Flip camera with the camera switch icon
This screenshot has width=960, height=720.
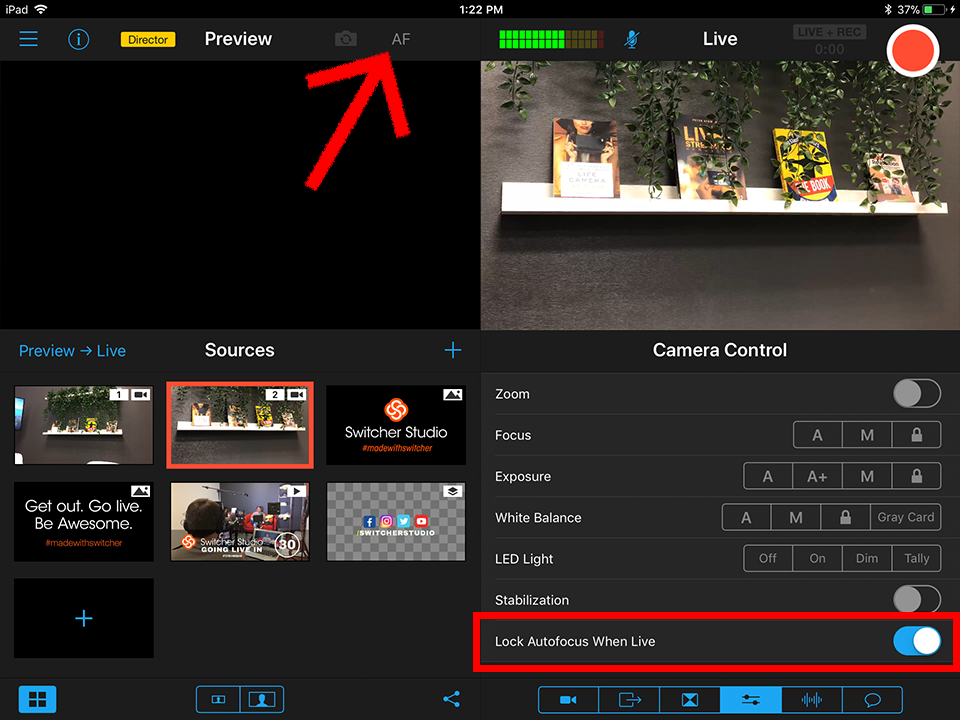point(346,39)
